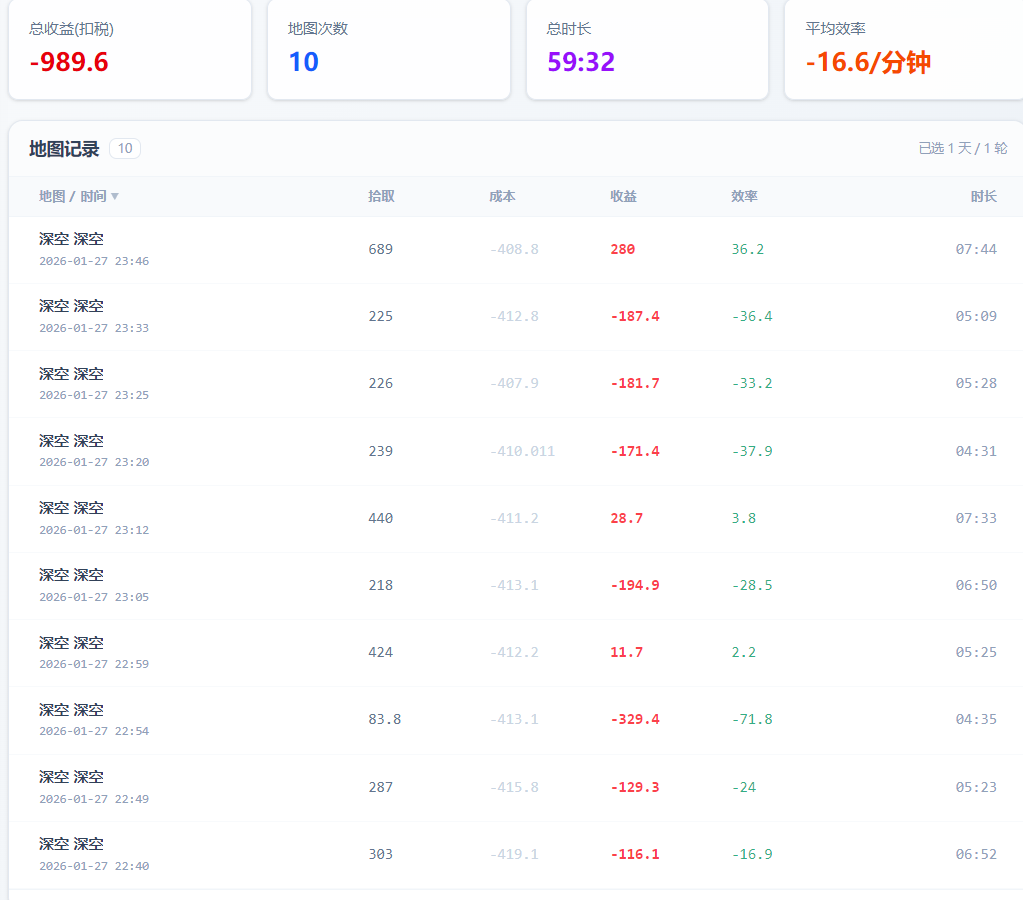Viewport: 1023px width, 900px height.
Task: Select the record with 83.8 pickup
Action: pyautogui.click(x=384, y=719)
